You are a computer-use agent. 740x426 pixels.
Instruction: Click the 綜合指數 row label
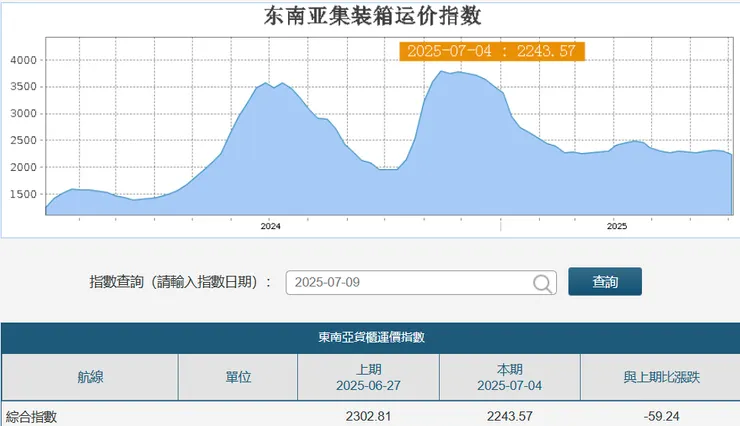pos(32,417)
